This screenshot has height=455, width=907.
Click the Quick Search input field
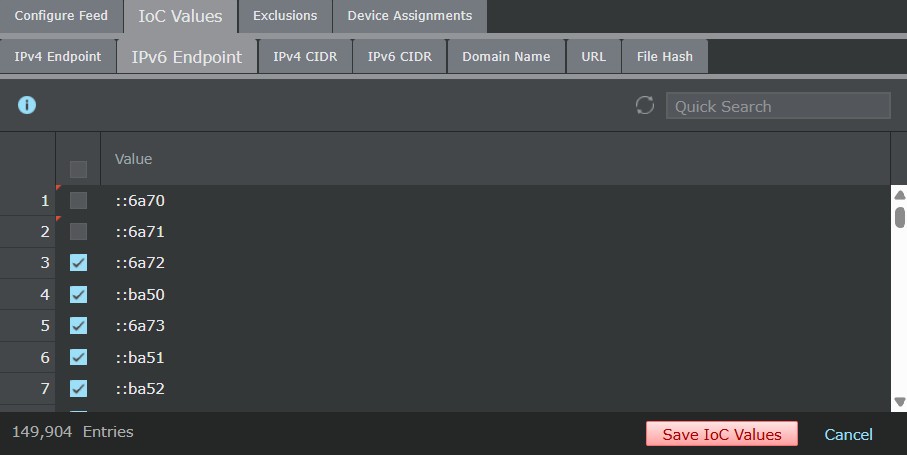tap(778, 106)
